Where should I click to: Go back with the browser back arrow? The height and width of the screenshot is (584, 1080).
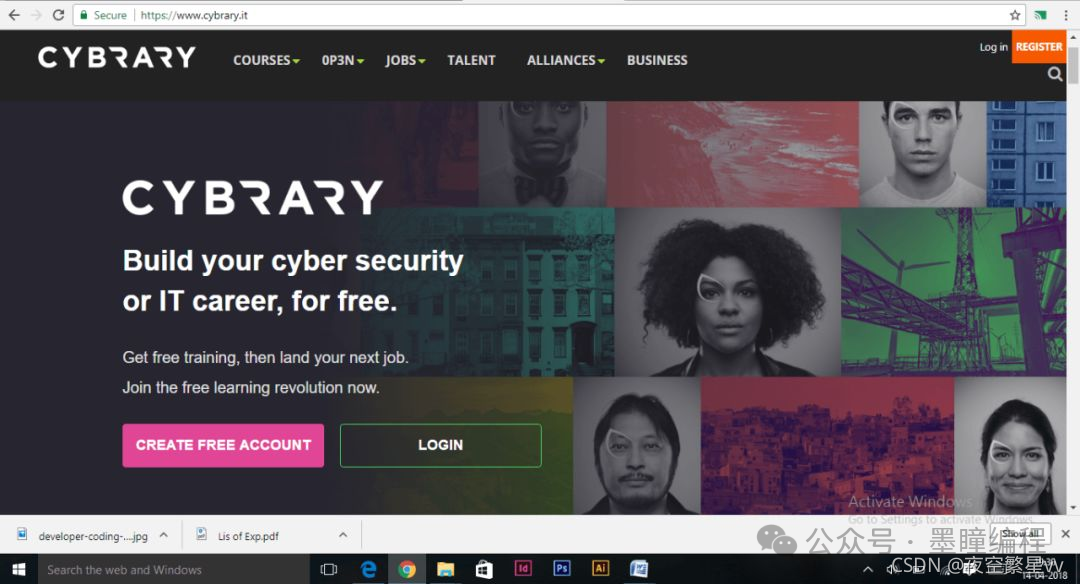(14, 14)
